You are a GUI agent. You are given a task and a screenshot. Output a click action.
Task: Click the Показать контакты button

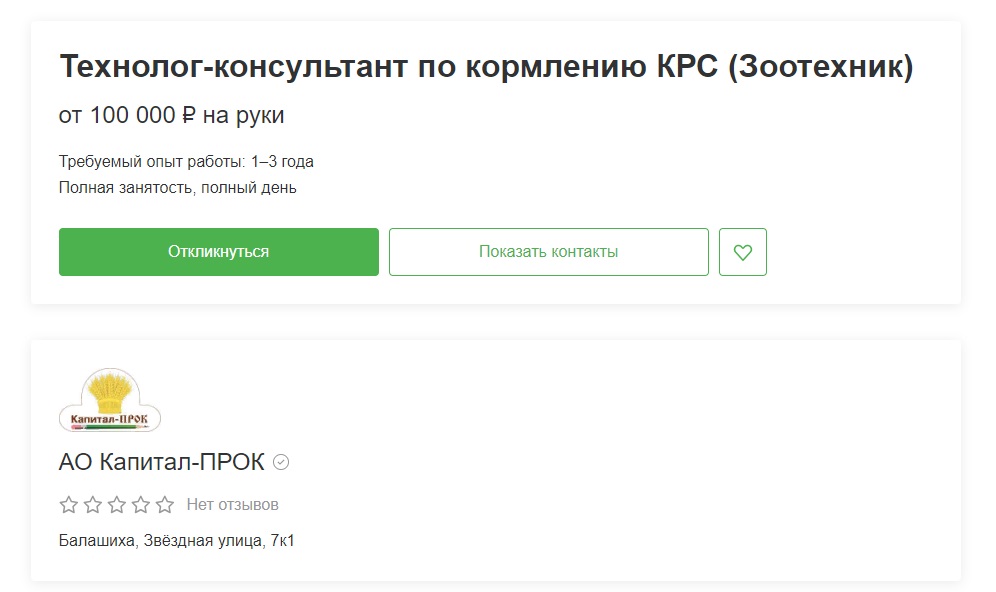pyautogui.click(x=549, y=251)
